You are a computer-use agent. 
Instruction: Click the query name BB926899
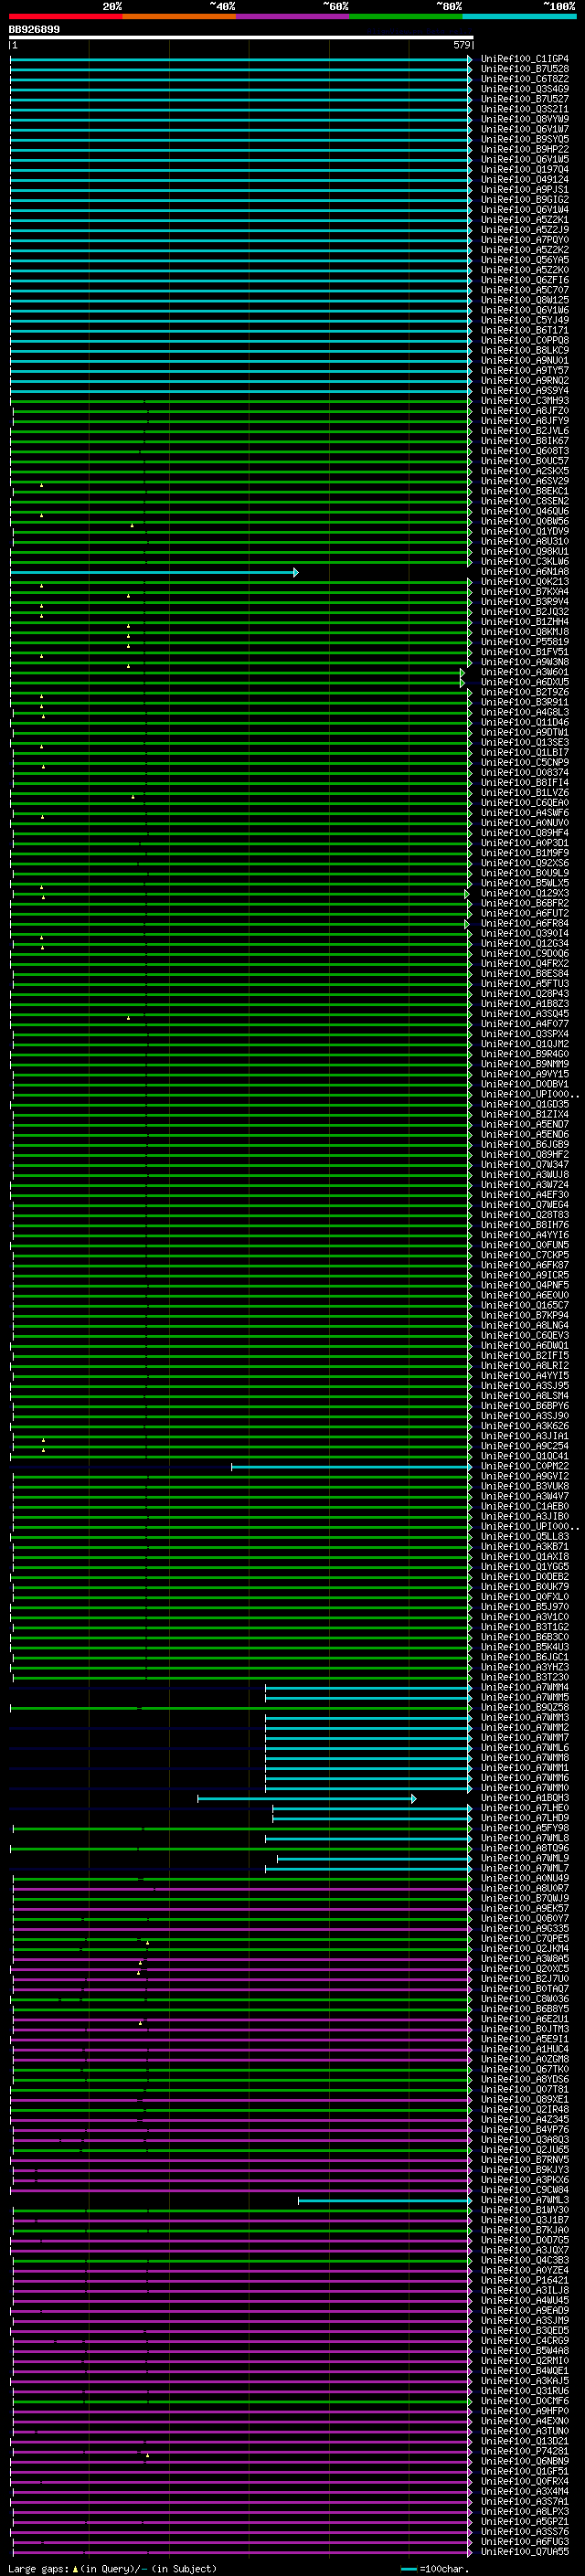(x=34, y=30)
